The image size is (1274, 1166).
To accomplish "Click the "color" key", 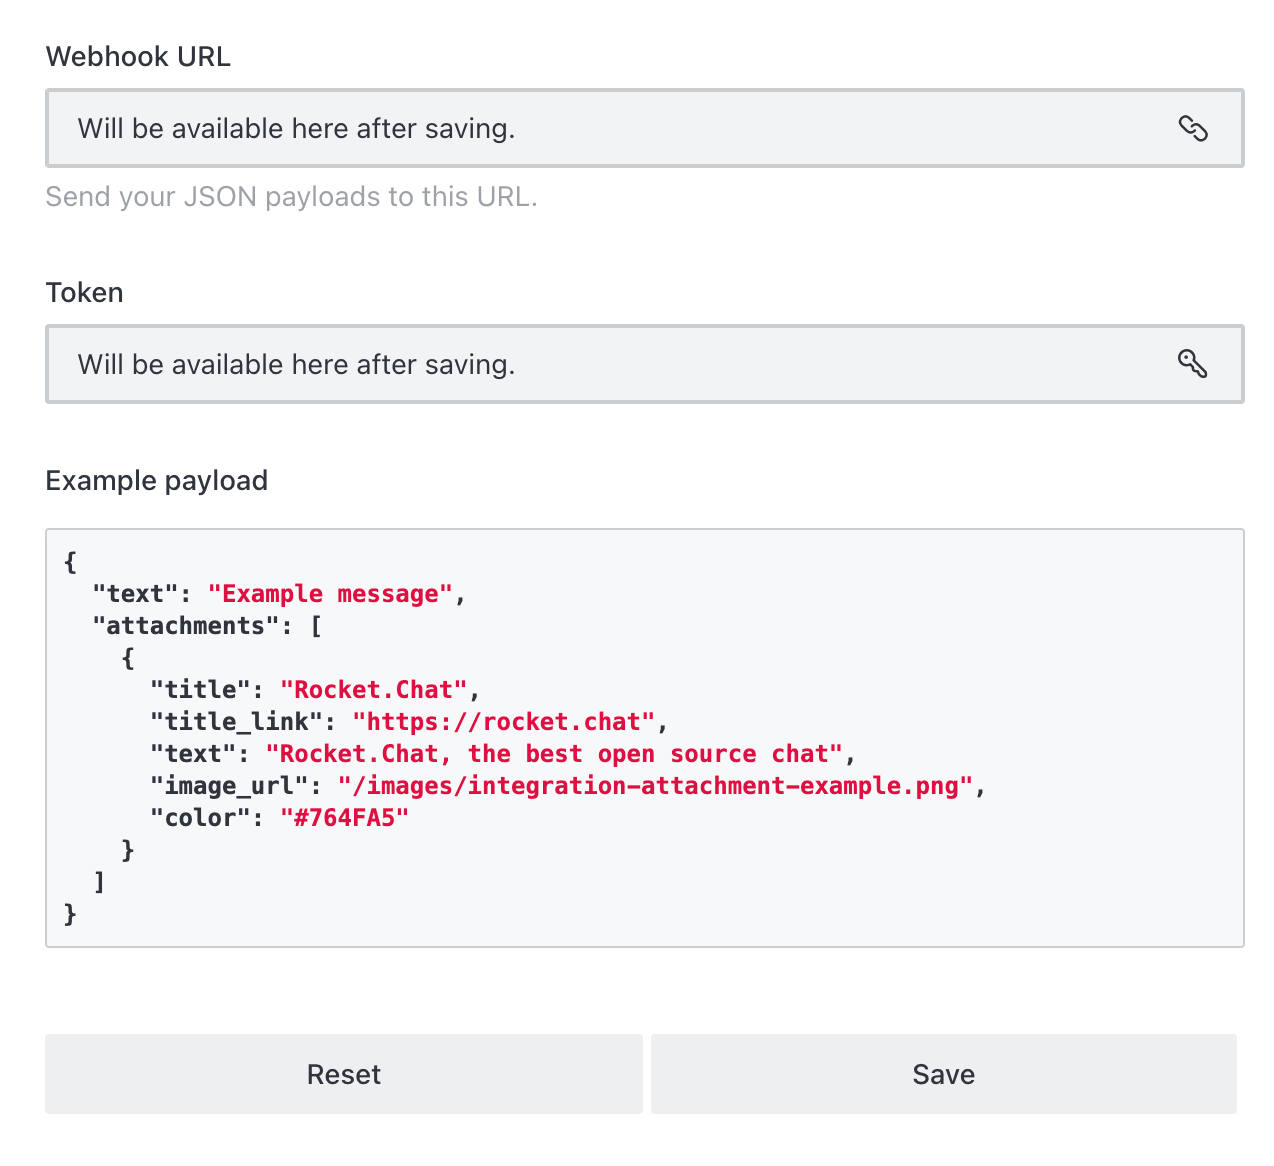I will pos(200,818).
